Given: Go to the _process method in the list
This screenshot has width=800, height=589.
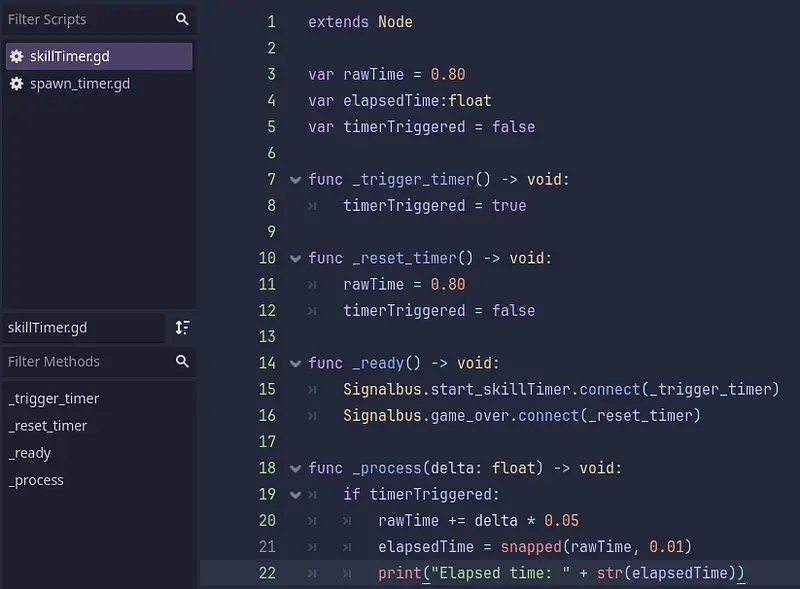Looking at the screenshot, I should coord(36,480).
